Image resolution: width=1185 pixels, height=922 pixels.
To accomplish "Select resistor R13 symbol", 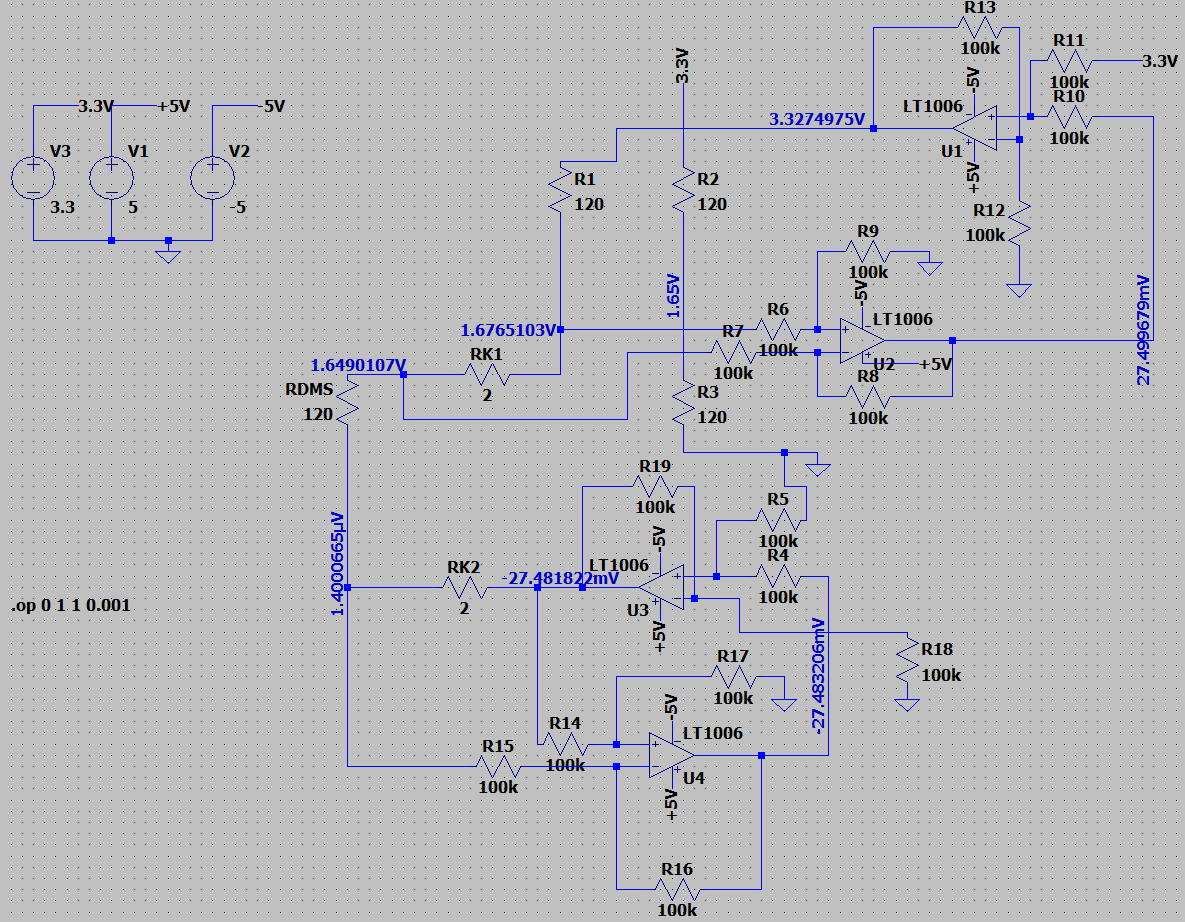I will click(980, 28).
